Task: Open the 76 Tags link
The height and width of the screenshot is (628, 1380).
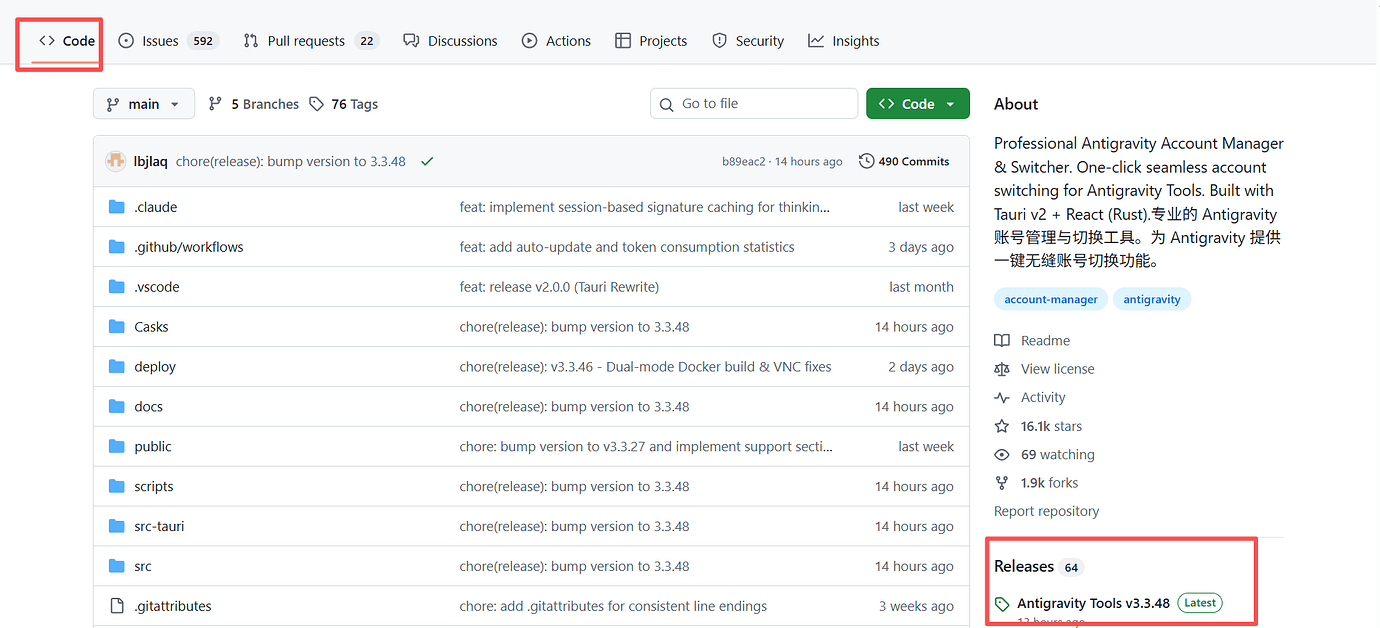Action: point(344,104)
